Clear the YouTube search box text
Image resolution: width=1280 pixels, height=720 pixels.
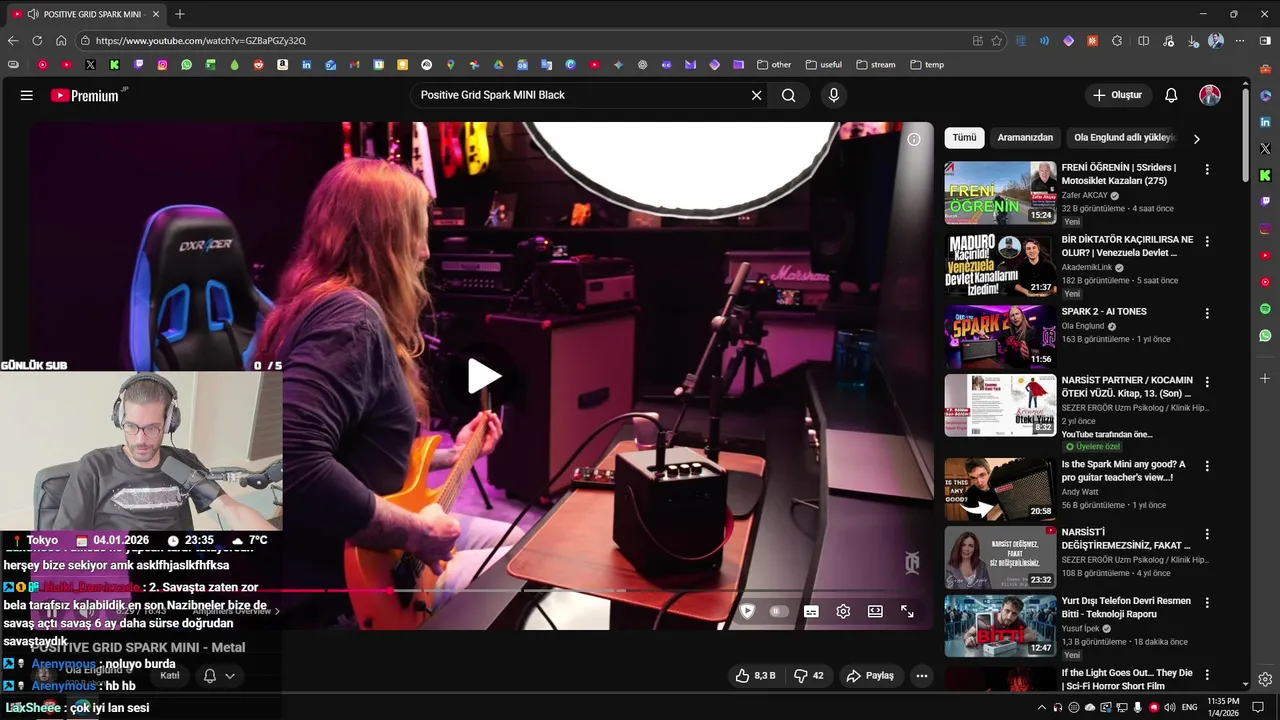point(756,95)
